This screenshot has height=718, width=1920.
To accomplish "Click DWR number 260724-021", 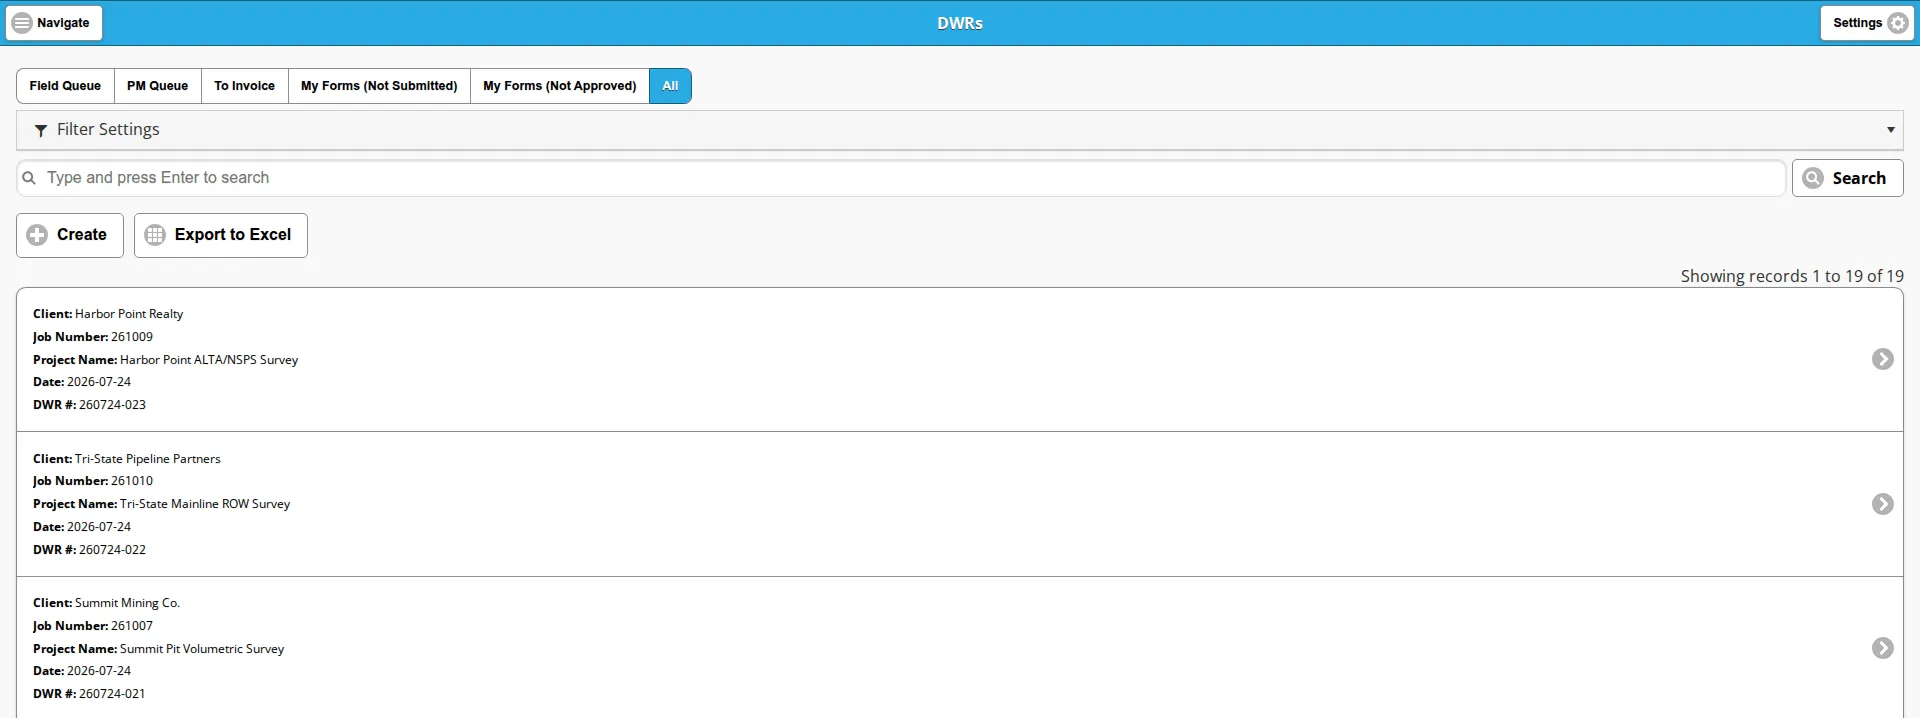I will [x=112, y=694].
